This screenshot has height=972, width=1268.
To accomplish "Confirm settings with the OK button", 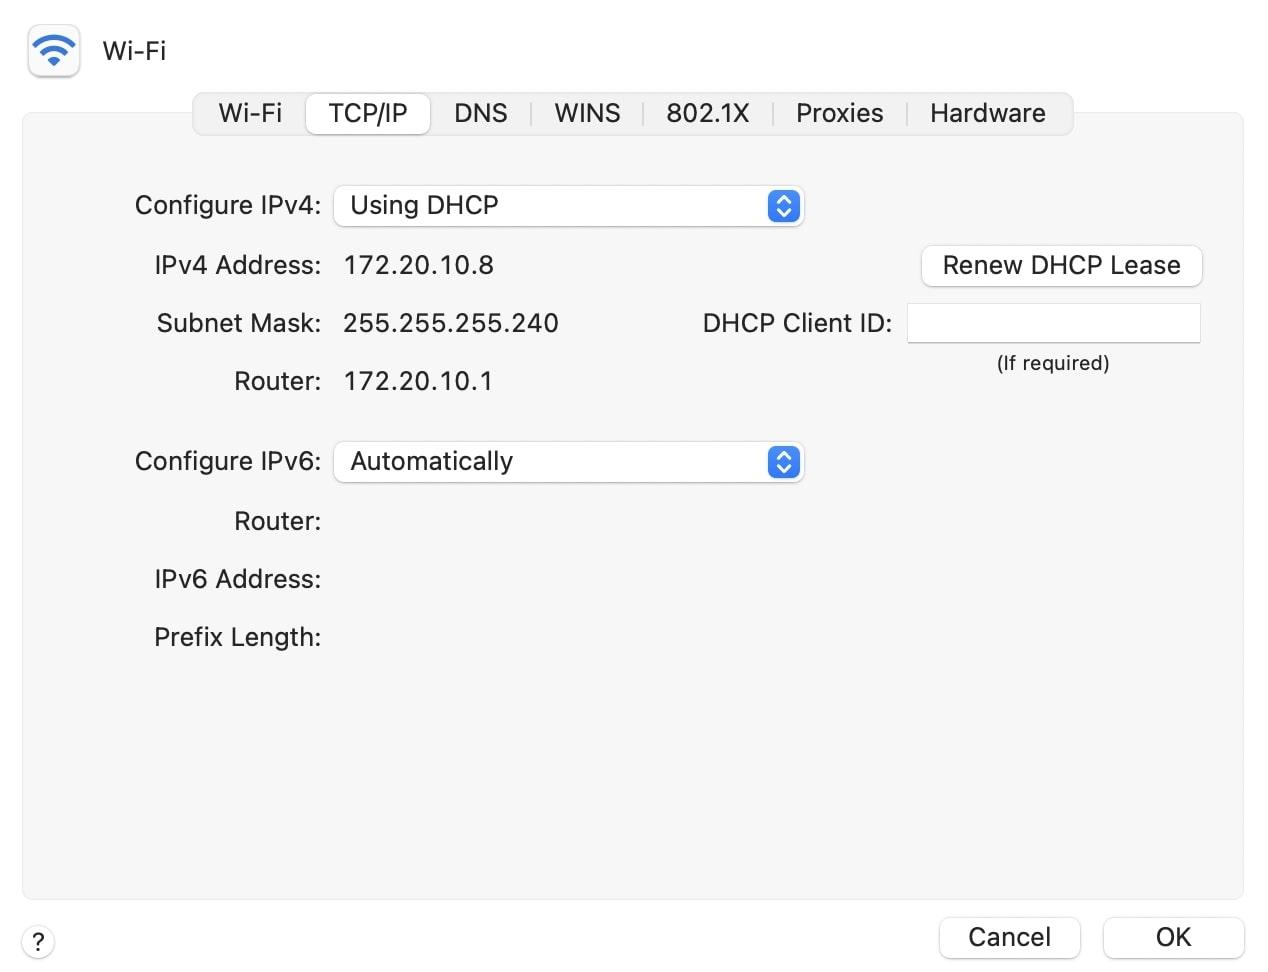I will 1173,938.
